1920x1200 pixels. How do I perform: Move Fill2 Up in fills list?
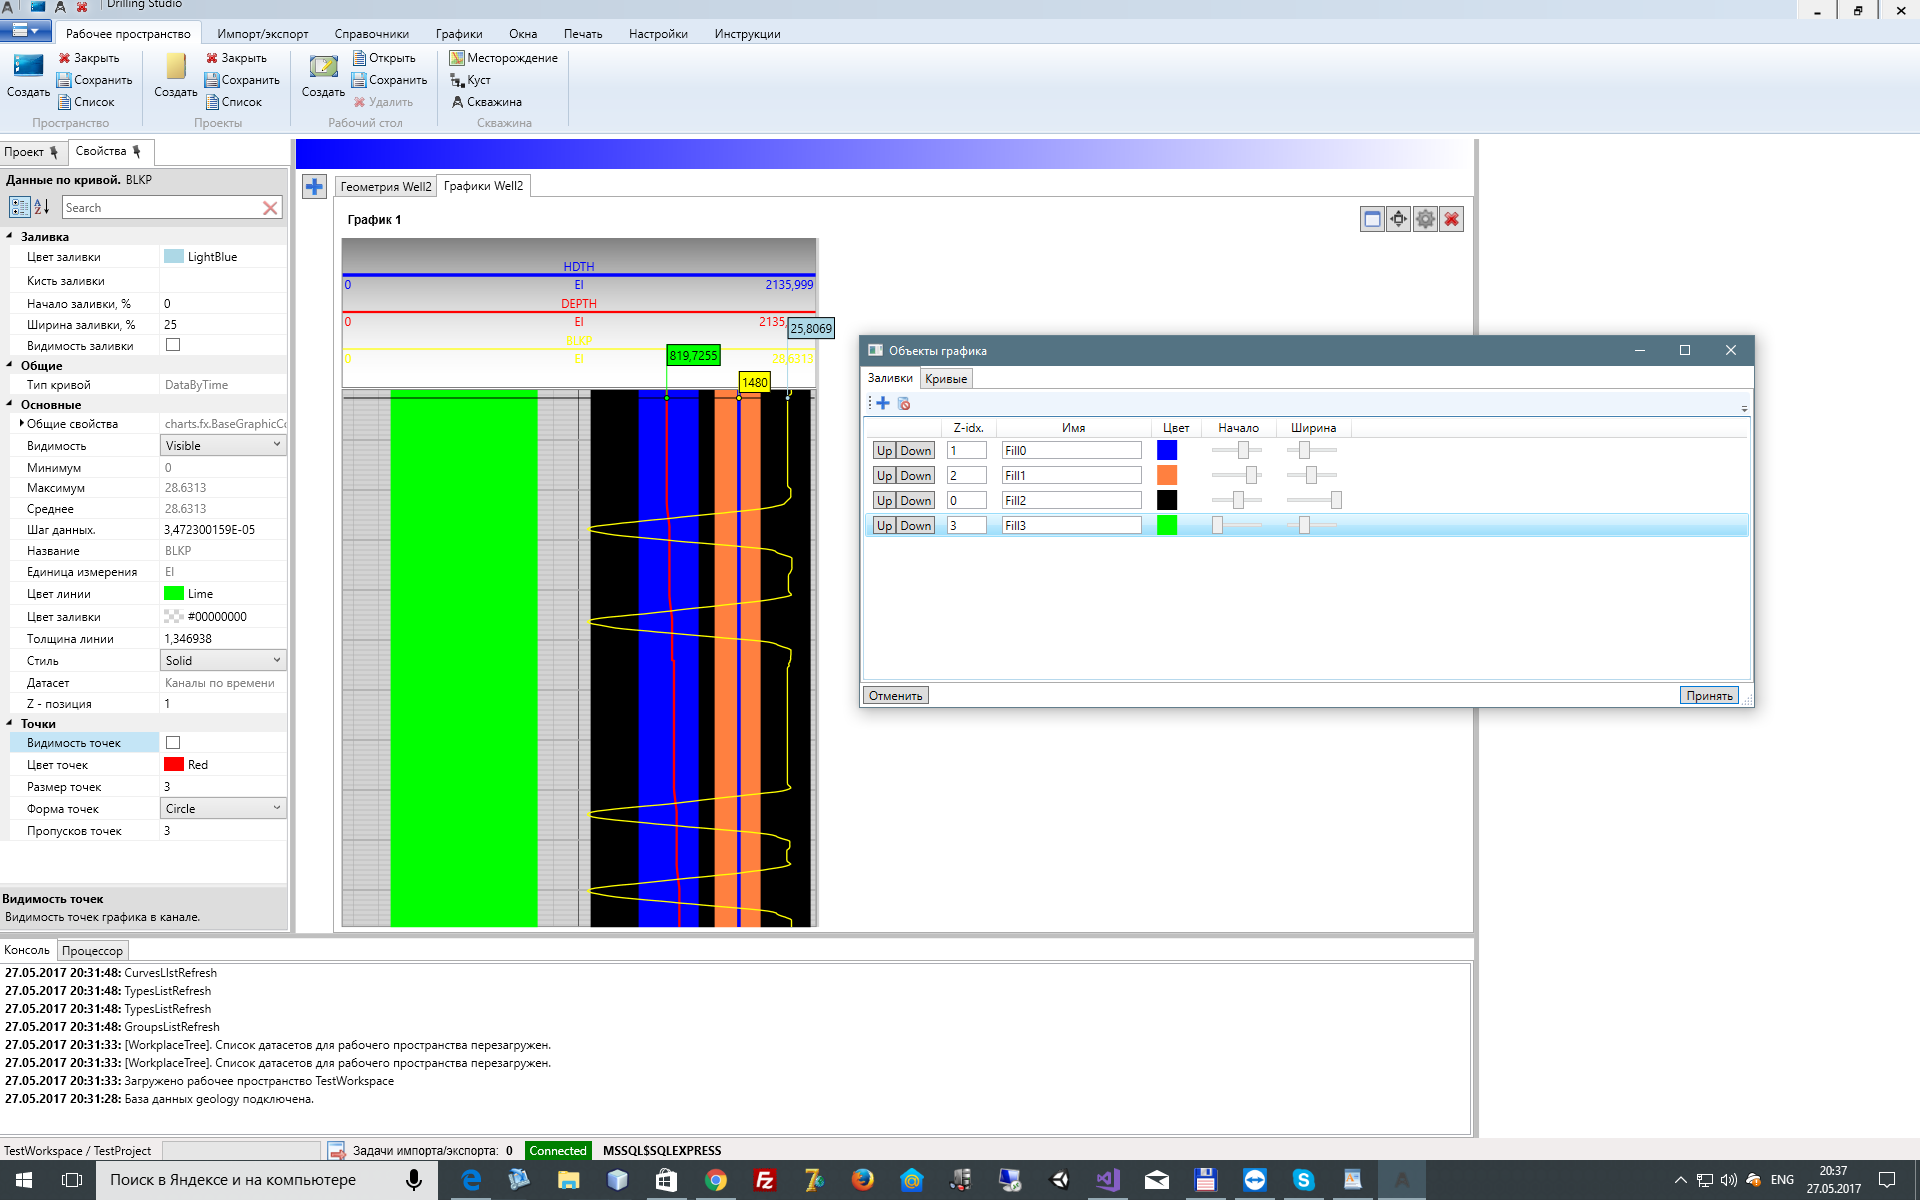pyautogui.click(x=884, y=501)
